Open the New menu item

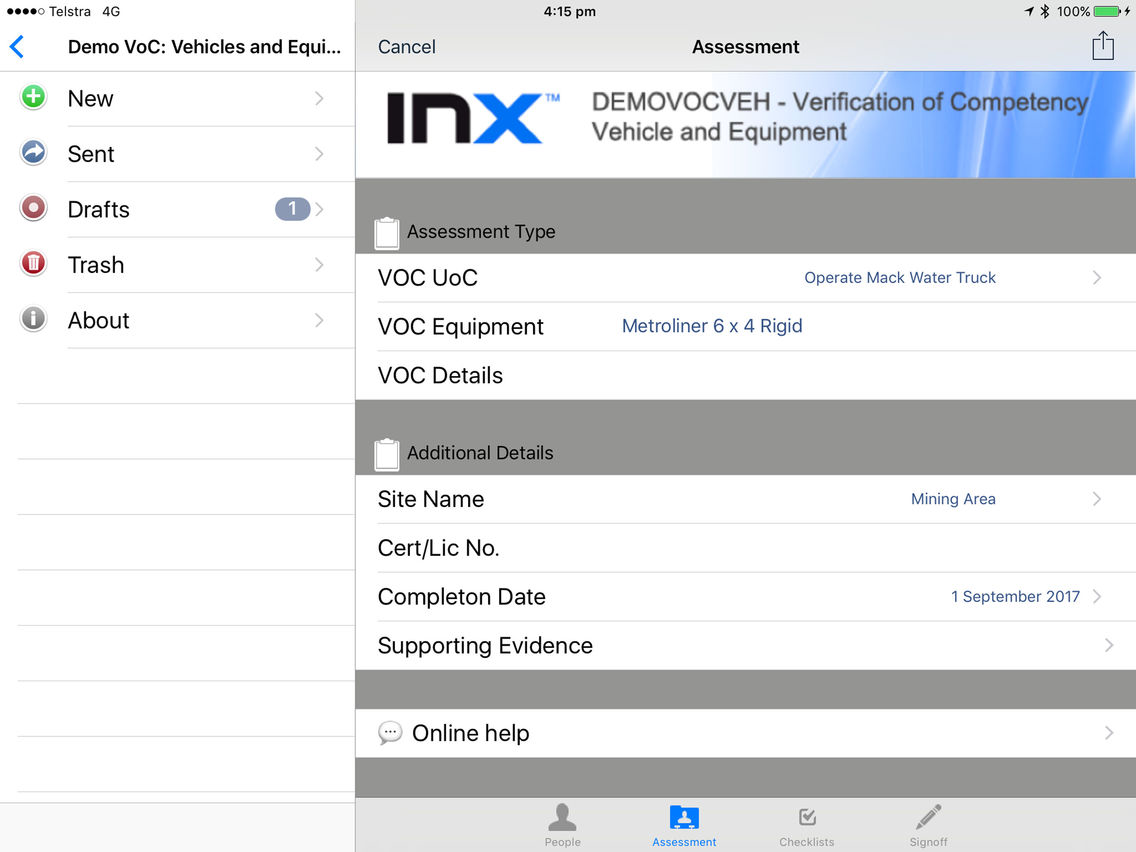pos(178,99)
